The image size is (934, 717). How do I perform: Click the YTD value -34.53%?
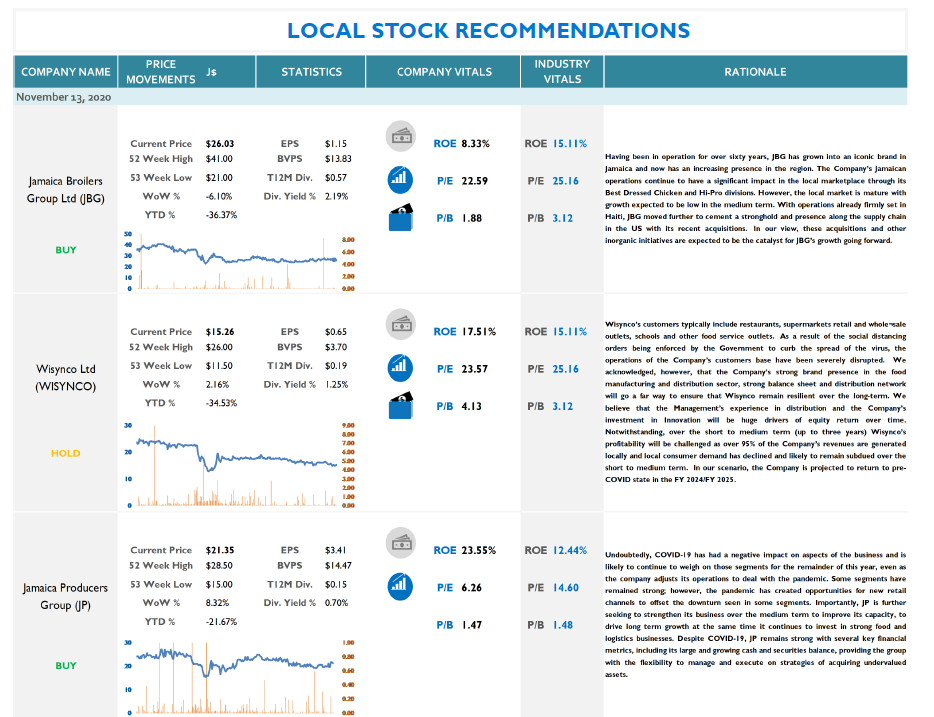click(x=221, y=403)
